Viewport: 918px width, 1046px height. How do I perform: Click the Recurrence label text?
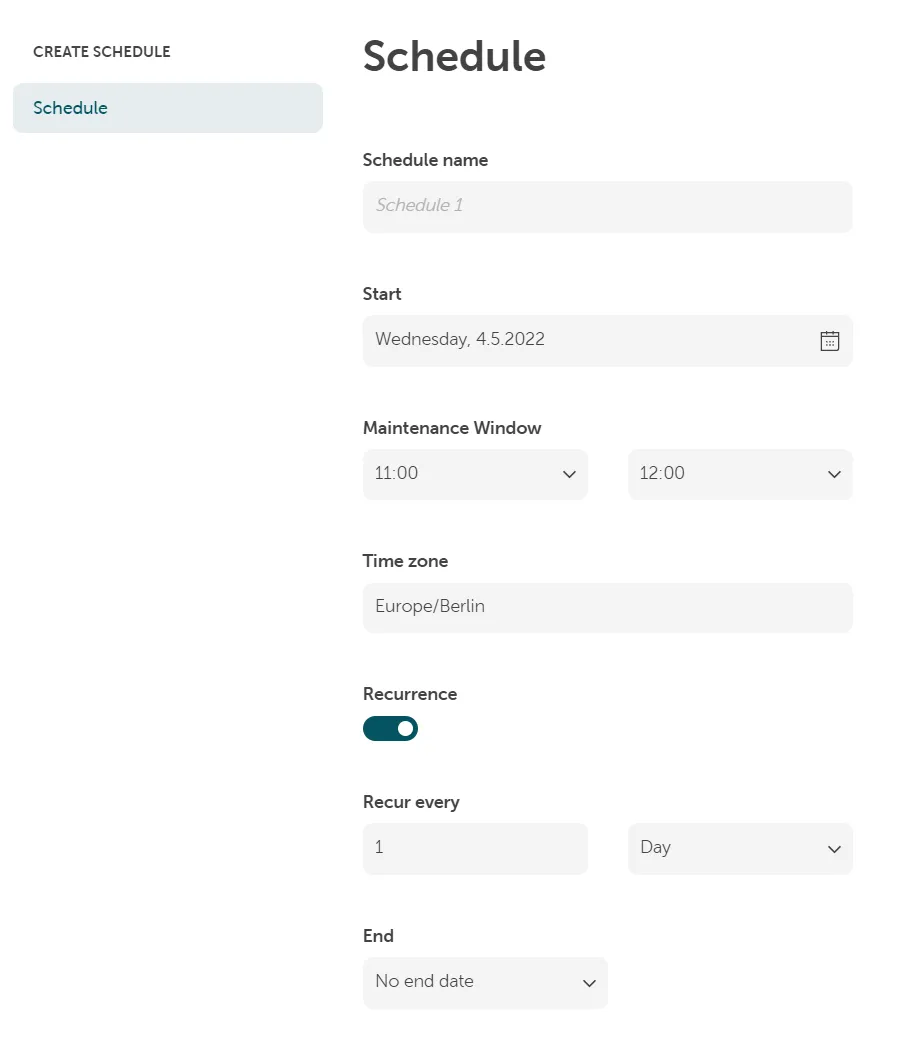(409, 693)
